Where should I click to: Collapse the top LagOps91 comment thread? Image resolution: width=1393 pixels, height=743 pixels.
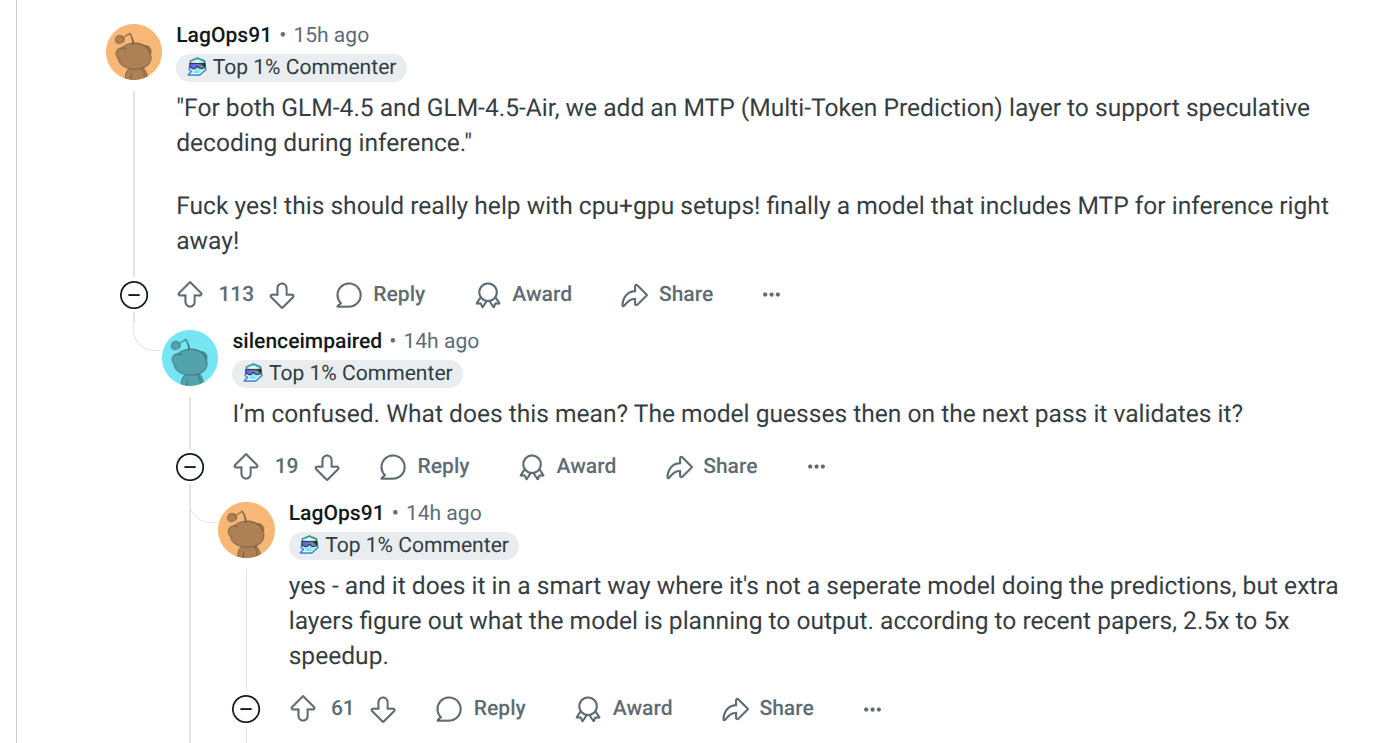[134, 295]
